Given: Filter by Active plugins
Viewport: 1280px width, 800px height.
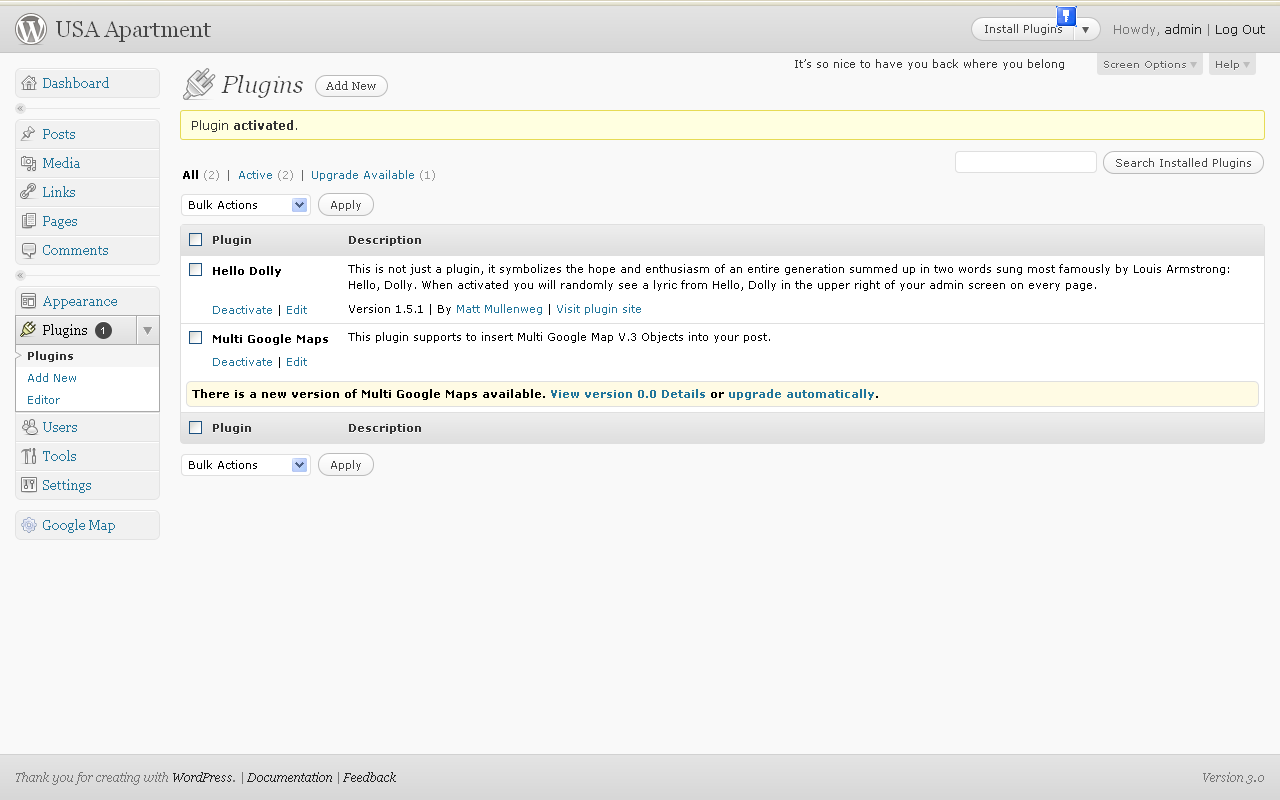Looking at the screenshot, I should (255, 175).
